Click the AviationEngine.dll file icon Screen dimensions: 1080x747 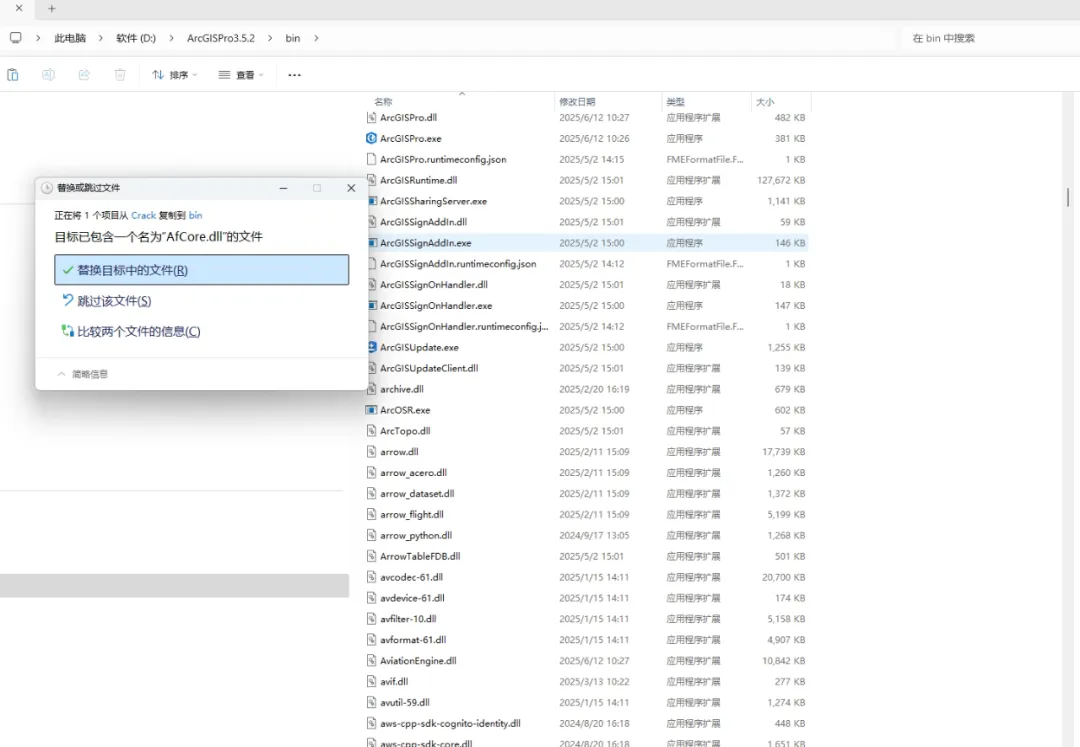371,660
